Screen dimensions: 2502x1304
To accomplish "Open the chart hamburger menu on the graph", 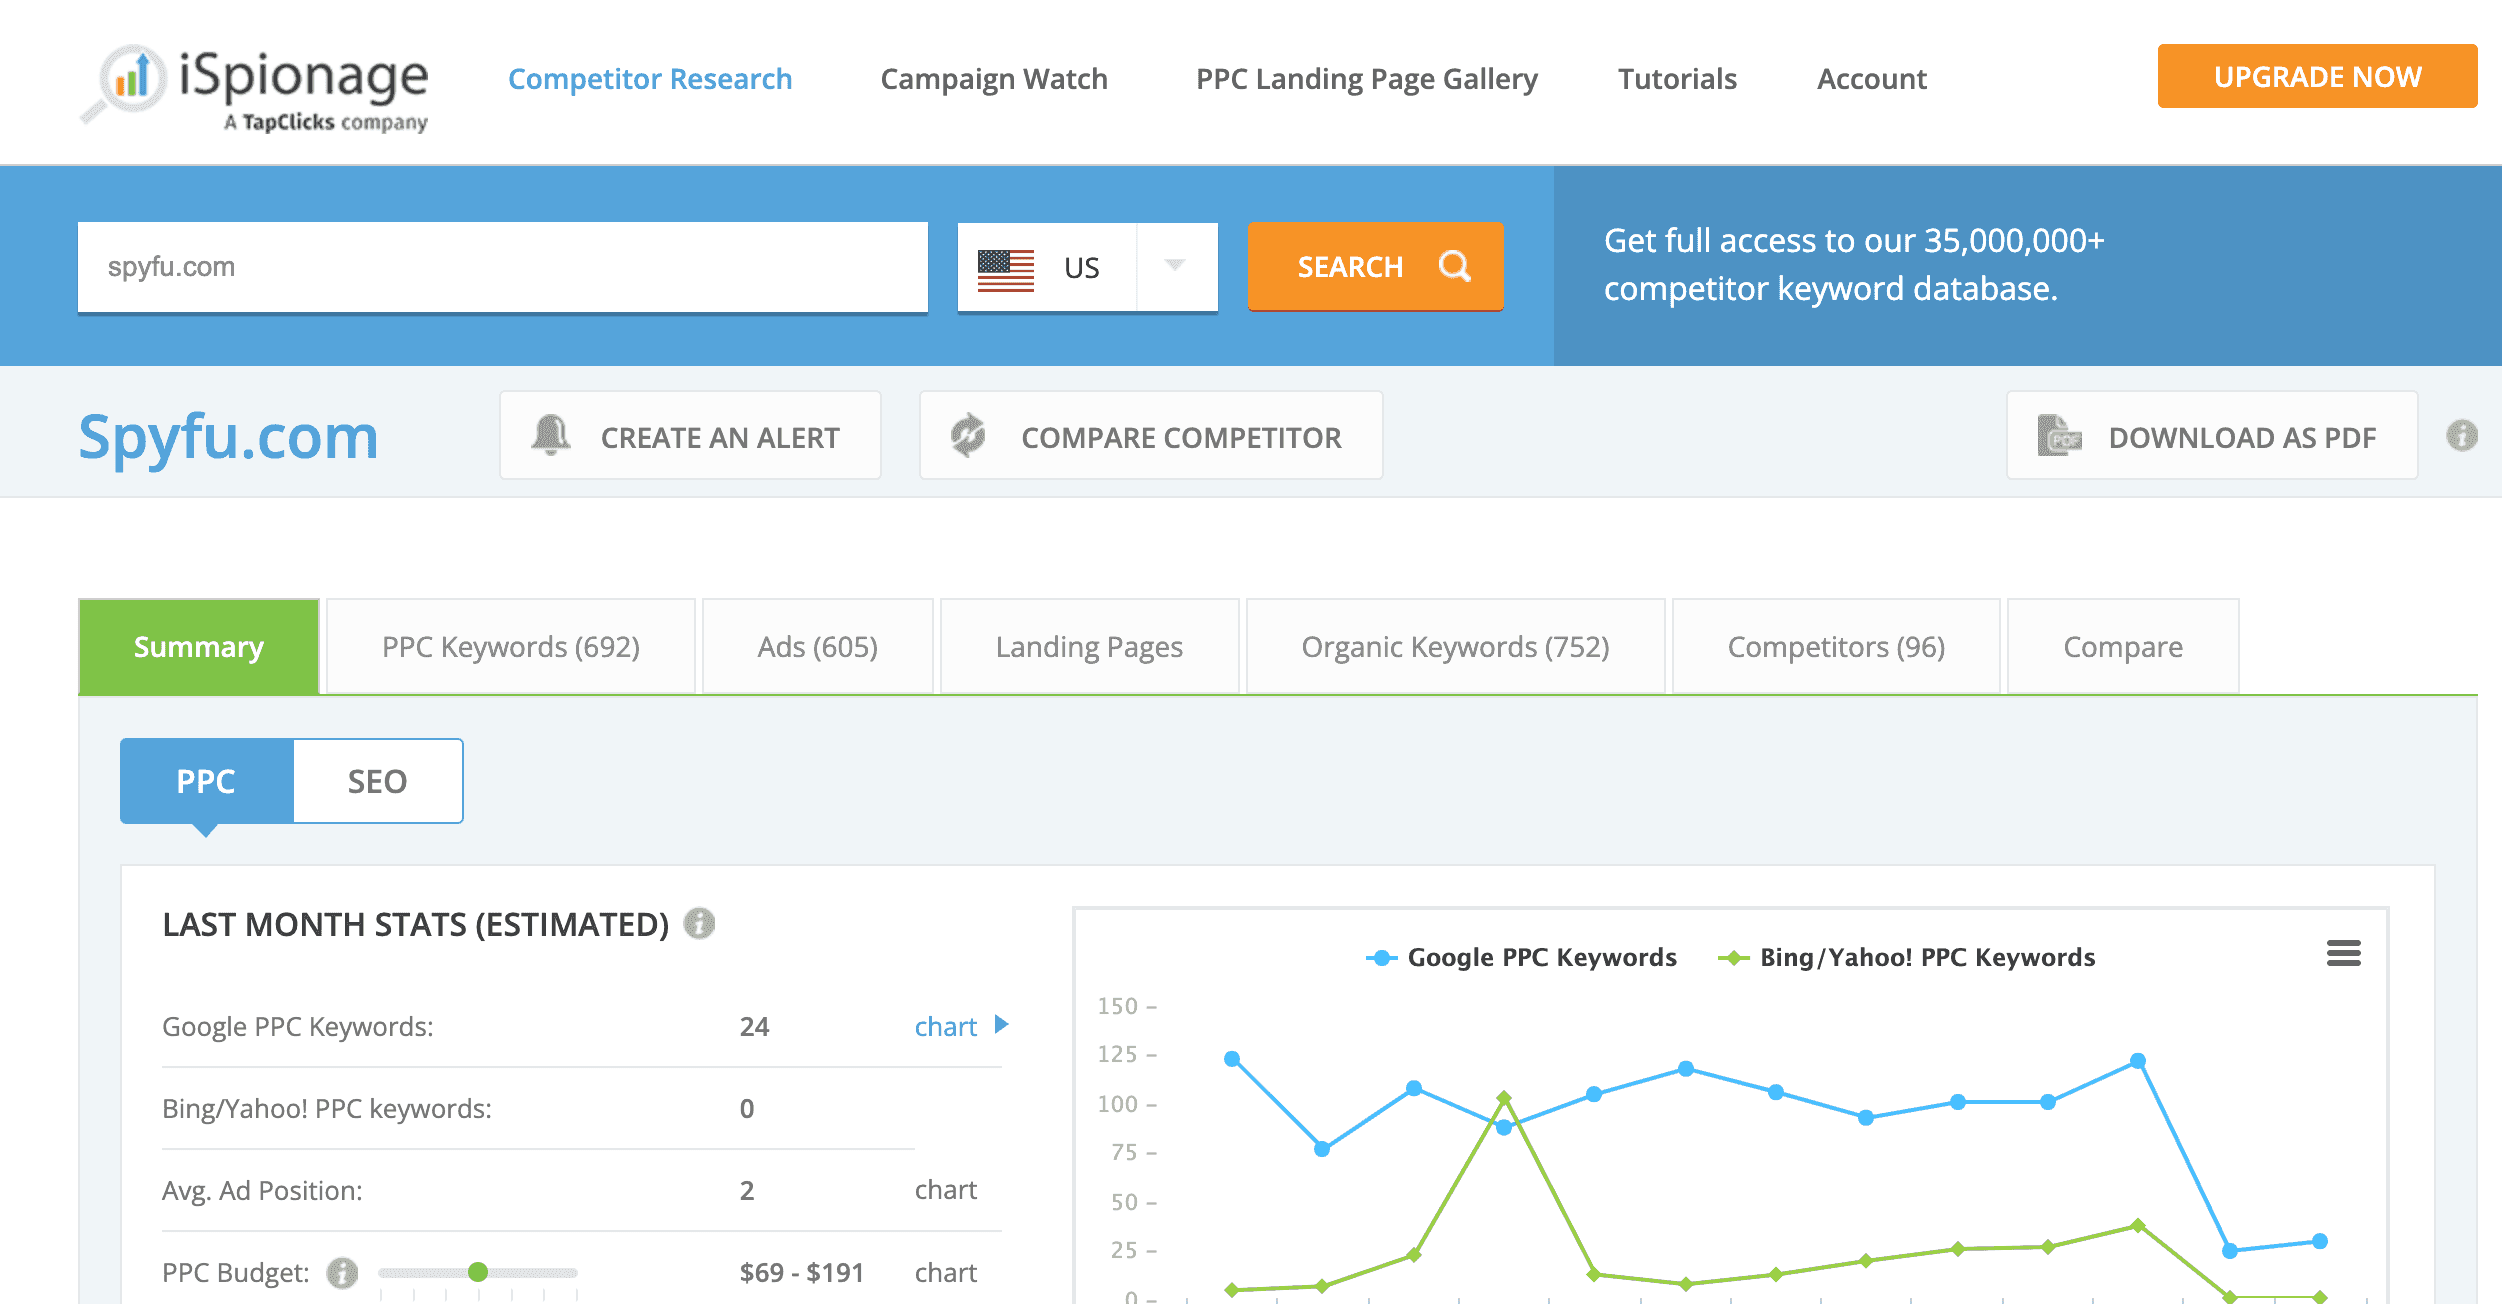I will (x=2341, y=953).
